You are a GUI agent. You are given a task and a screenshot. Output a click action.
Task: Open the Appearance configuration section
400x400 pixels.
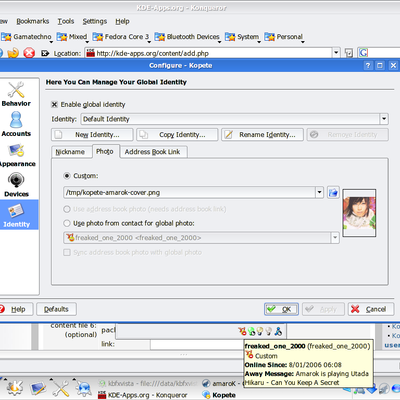click(17, 155)
